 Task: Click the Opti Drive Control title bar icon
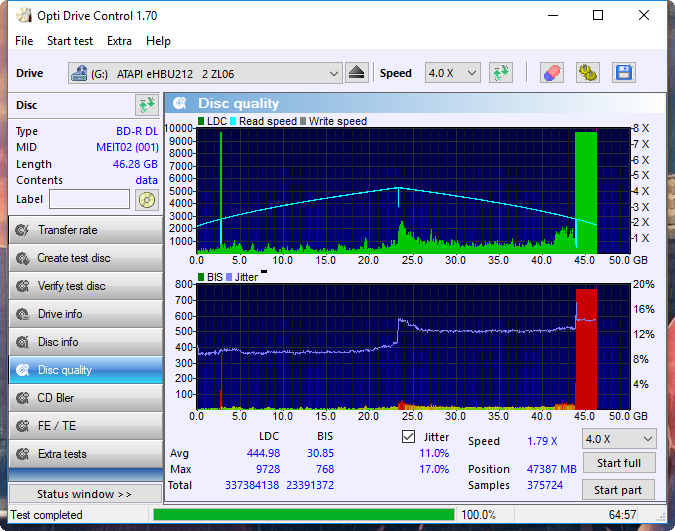coord(24,16)
